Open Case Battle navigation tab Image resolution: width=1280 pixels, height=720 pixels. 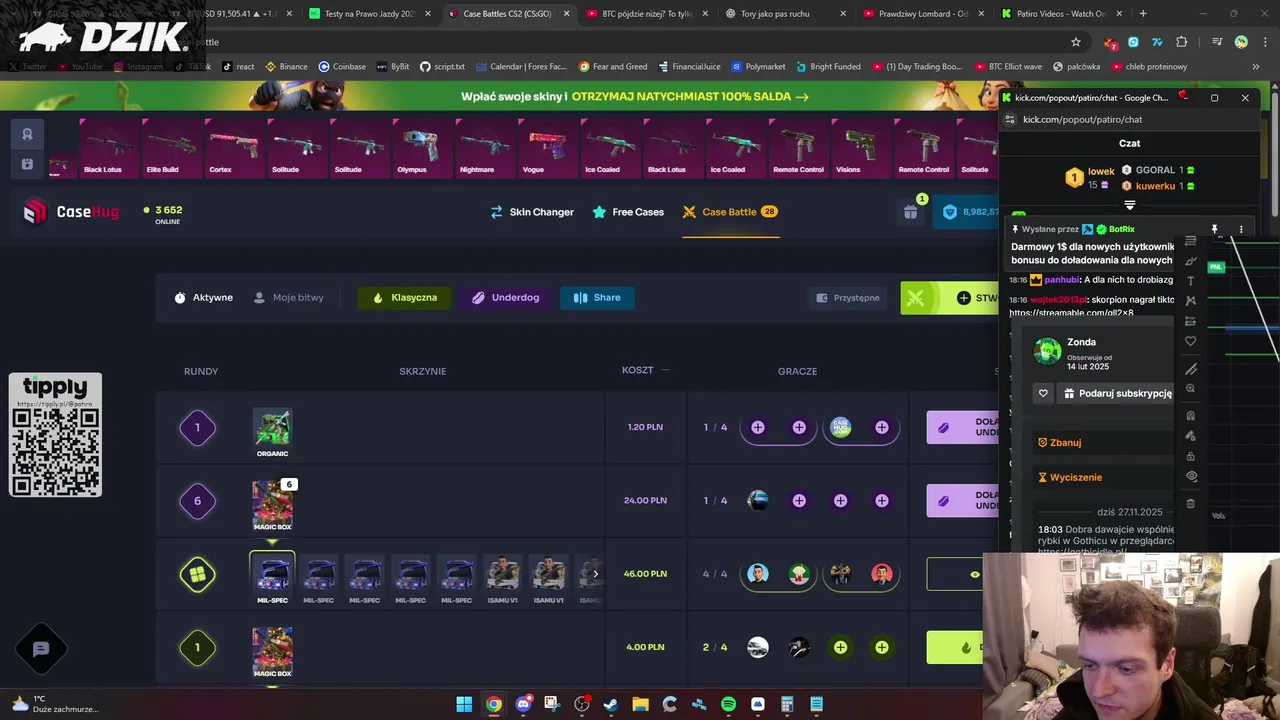pyautogui.click(x=730, y=212)
